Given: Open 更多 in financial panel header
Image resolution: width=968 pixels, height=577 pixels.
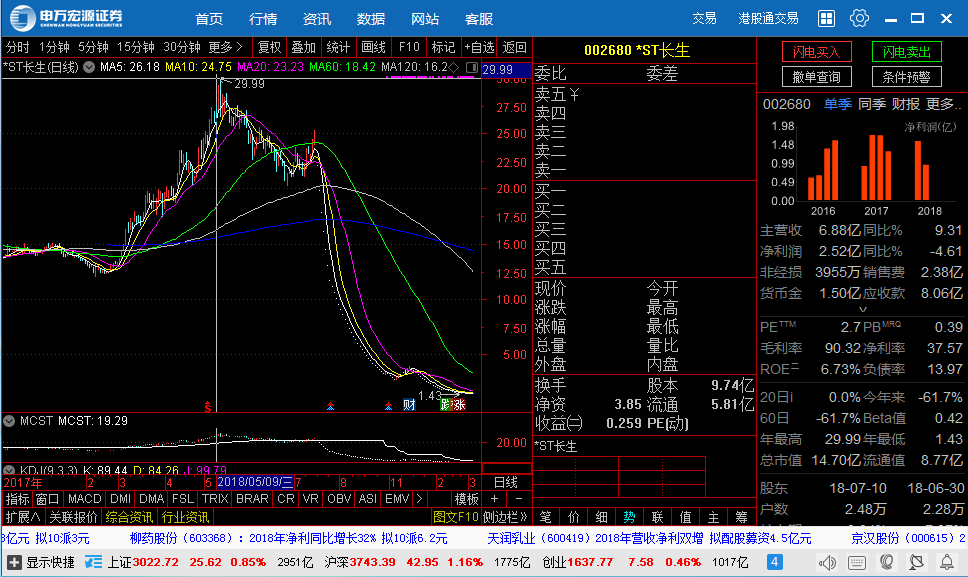Looking at the screenshot, I should [x=943, y=104].
